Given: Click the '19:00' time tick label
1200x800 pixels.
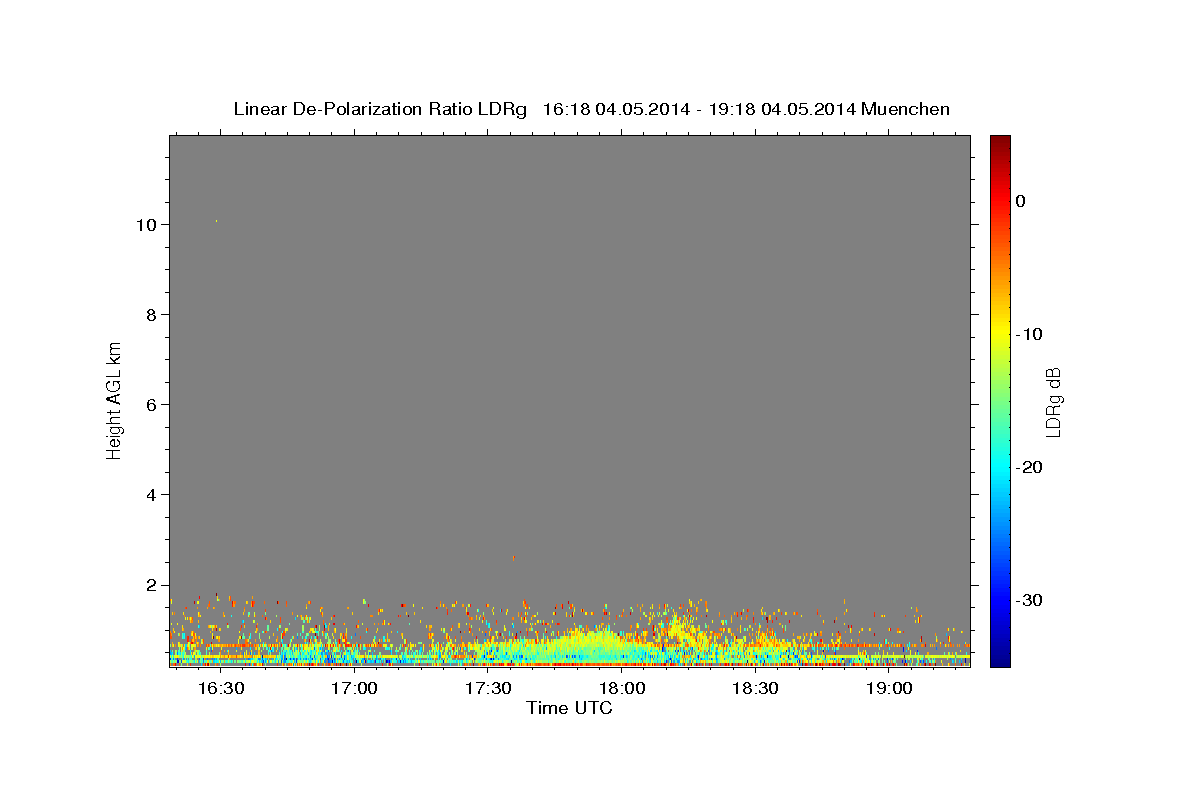Looking at the screenshot, I should point(888,689).
